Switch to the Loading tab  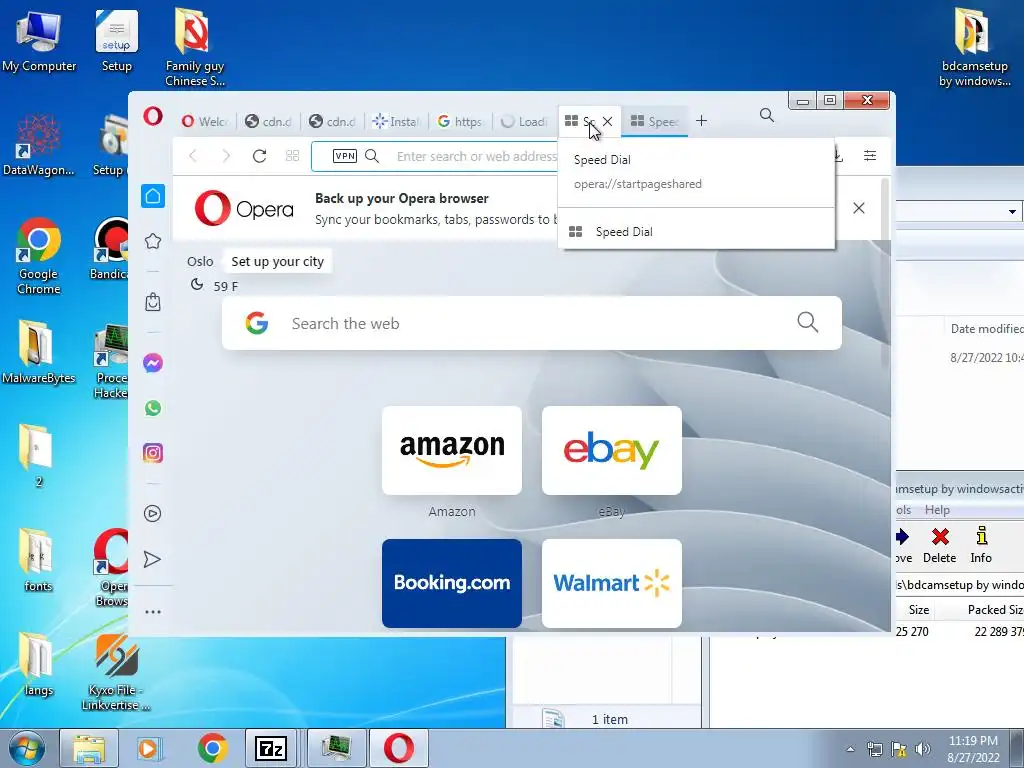(524, 121)
